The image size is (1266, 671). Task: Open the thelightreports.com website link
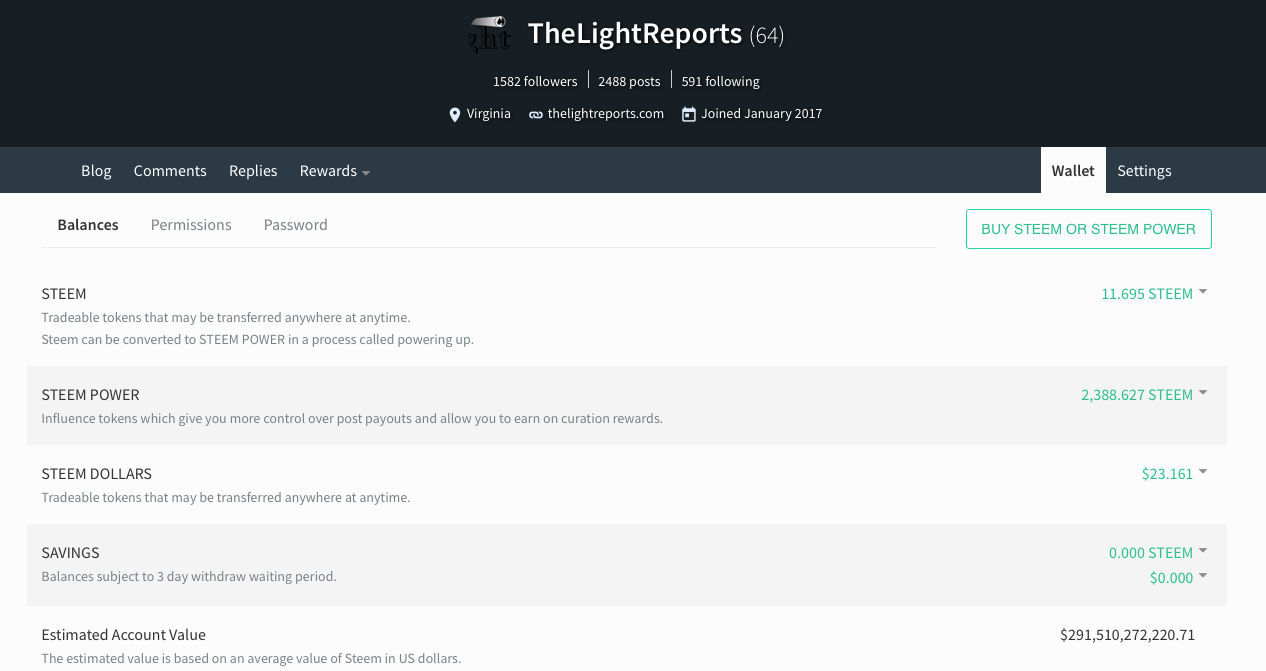coord(606,114)
